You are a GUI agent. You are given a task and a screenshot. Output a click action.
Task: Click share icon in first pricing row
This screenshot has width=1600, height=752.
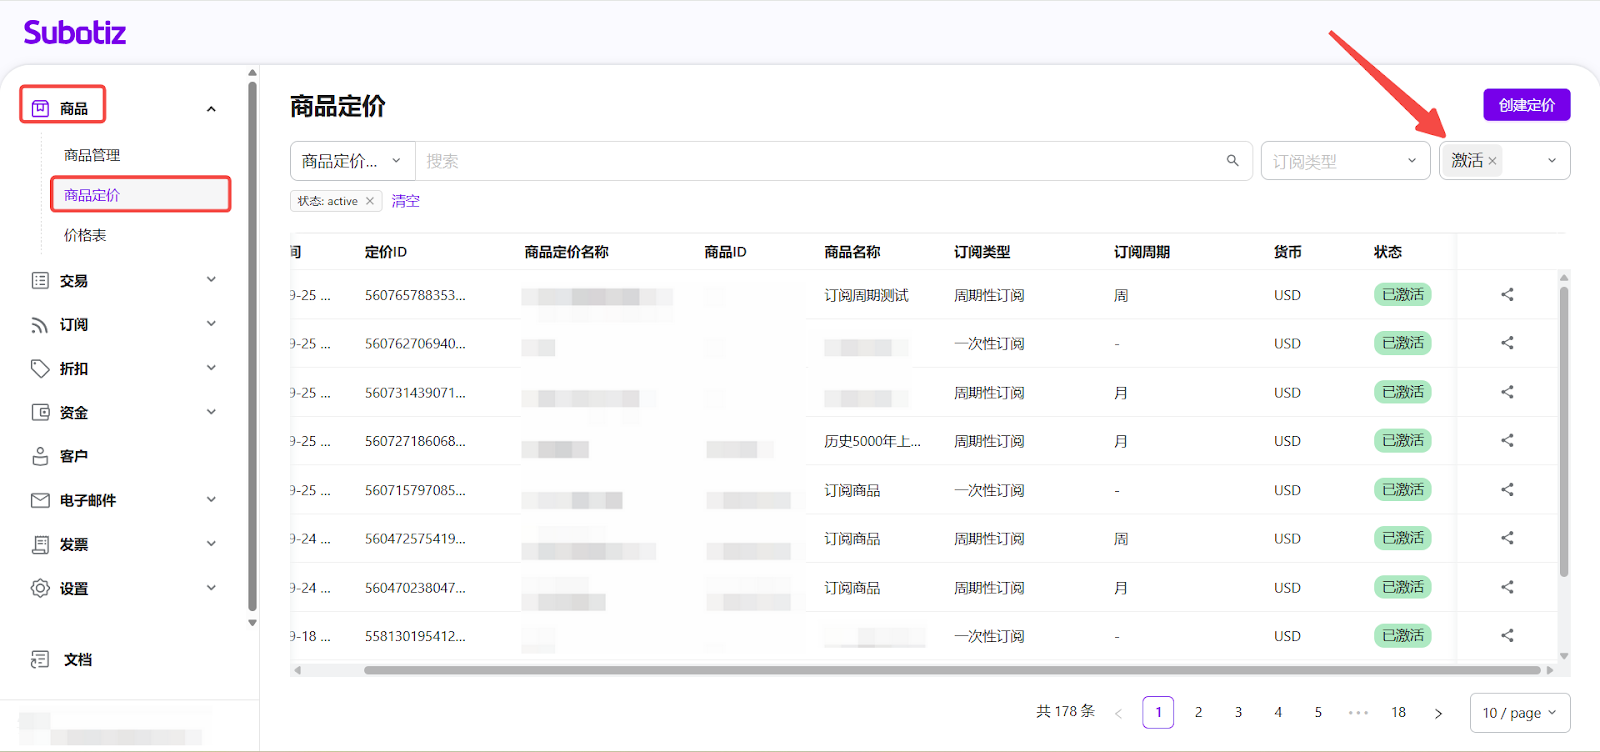tap(1507, 295)
